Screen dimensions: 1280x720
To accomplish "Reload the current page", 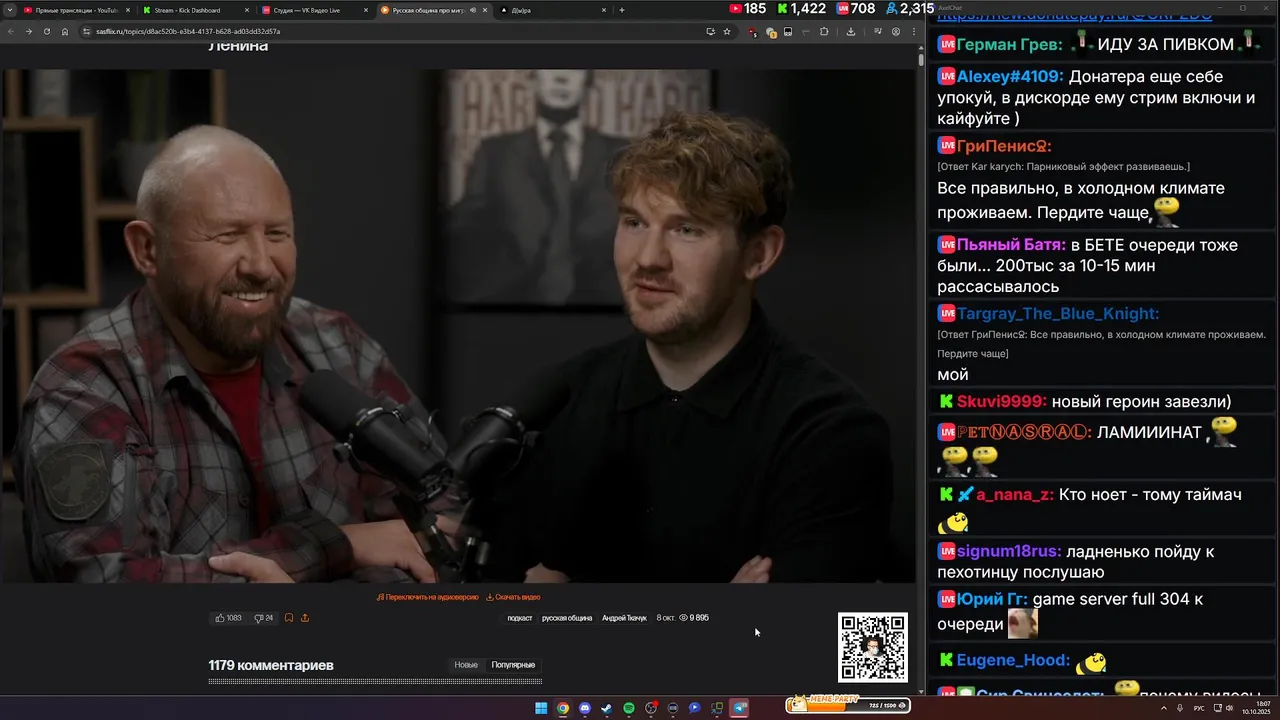I will [x=46, y=31].
